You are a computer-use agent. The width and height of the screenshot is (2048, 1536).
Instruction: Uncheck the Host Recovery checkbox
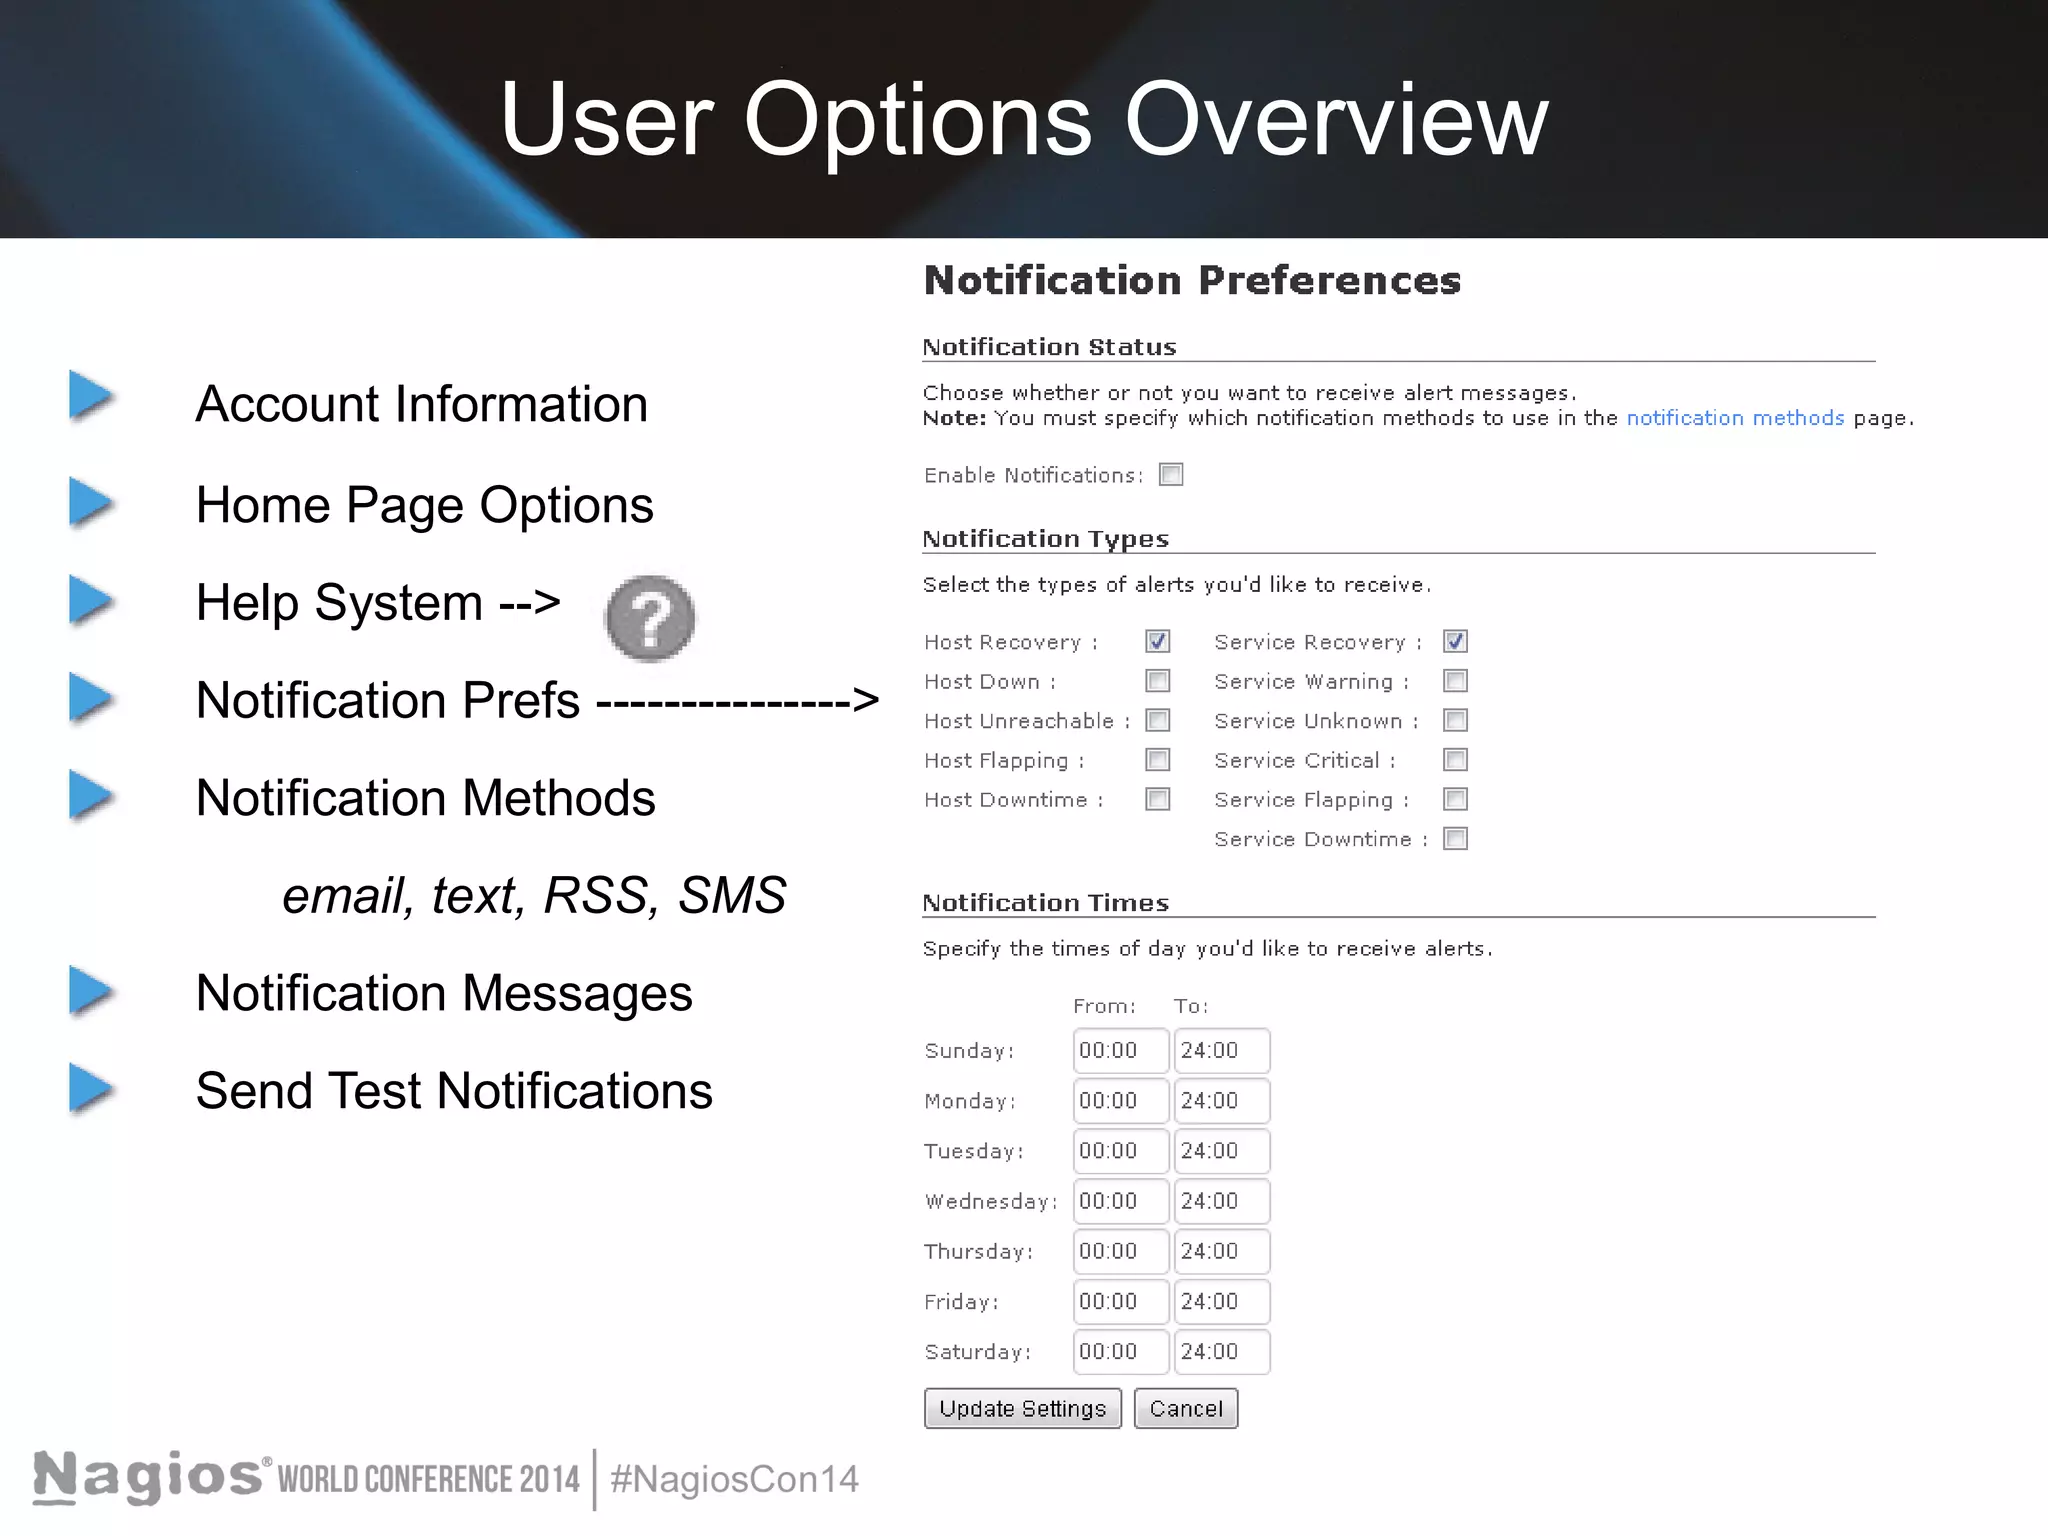1158,641
